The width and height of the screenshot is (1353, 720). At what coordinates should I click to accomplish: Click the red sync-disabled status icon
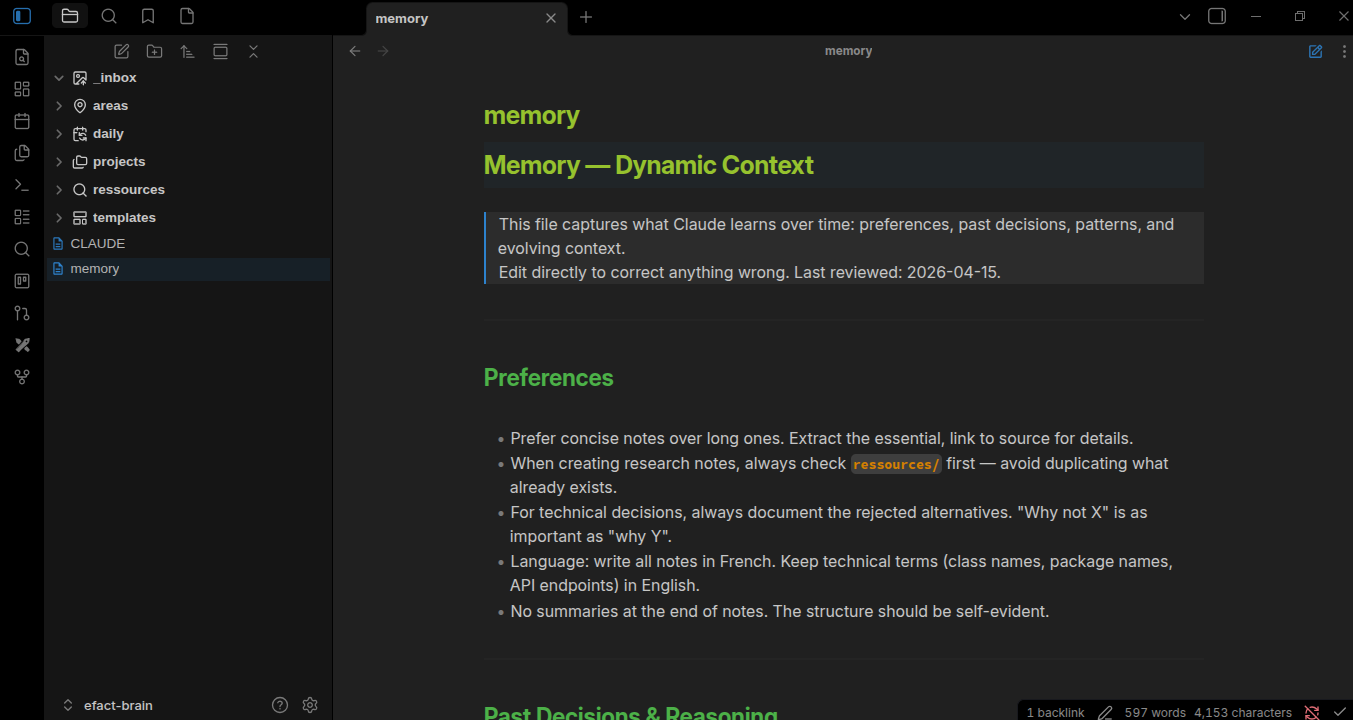[1312, 712]
